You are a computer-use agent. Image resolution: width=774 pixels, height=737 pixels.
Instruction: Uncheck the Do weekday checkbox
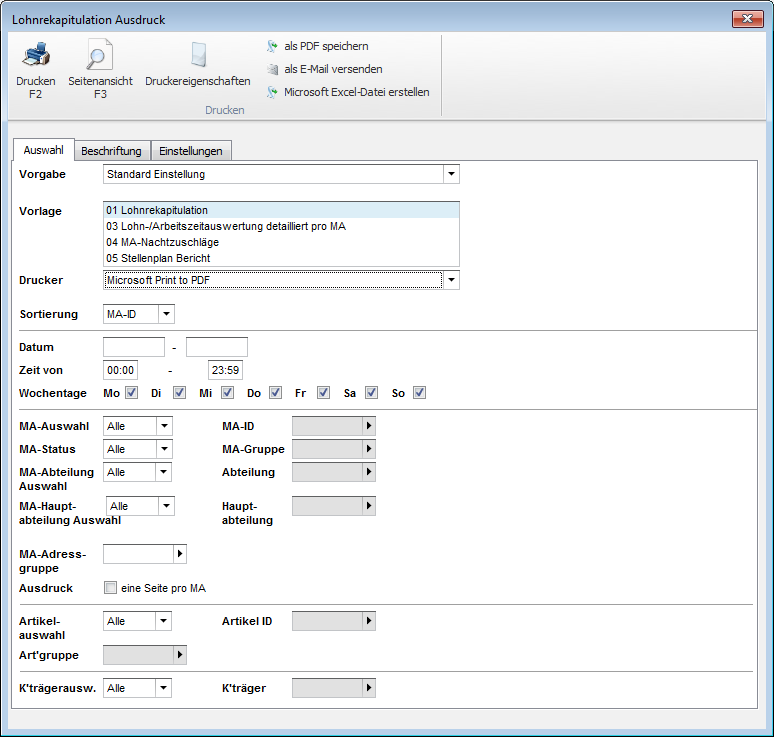275,393
